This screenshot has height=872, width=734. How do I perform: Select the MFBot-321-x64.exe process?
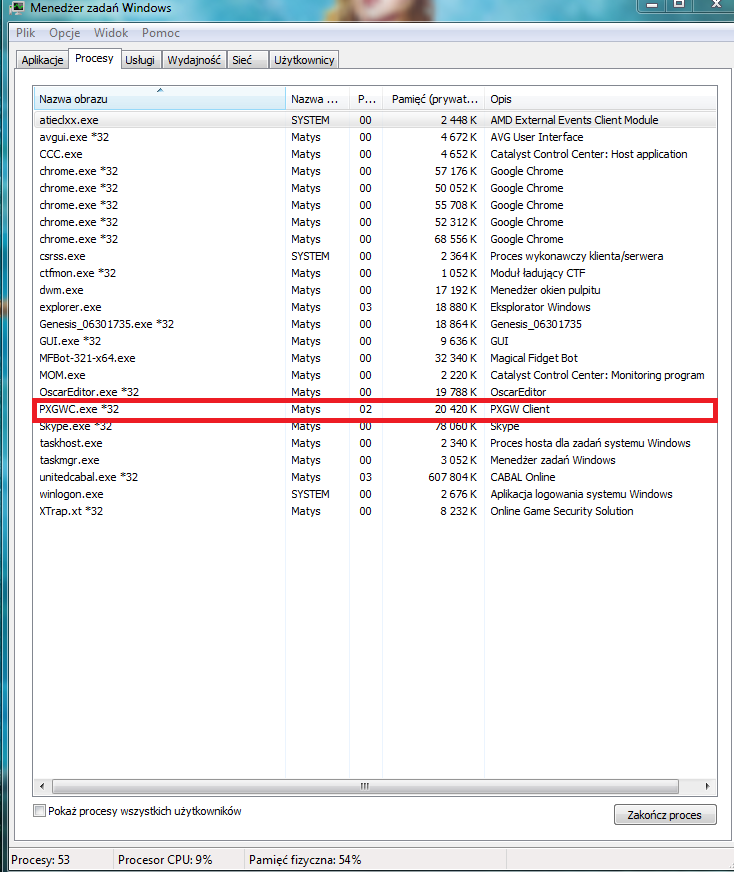coord(375,358)
